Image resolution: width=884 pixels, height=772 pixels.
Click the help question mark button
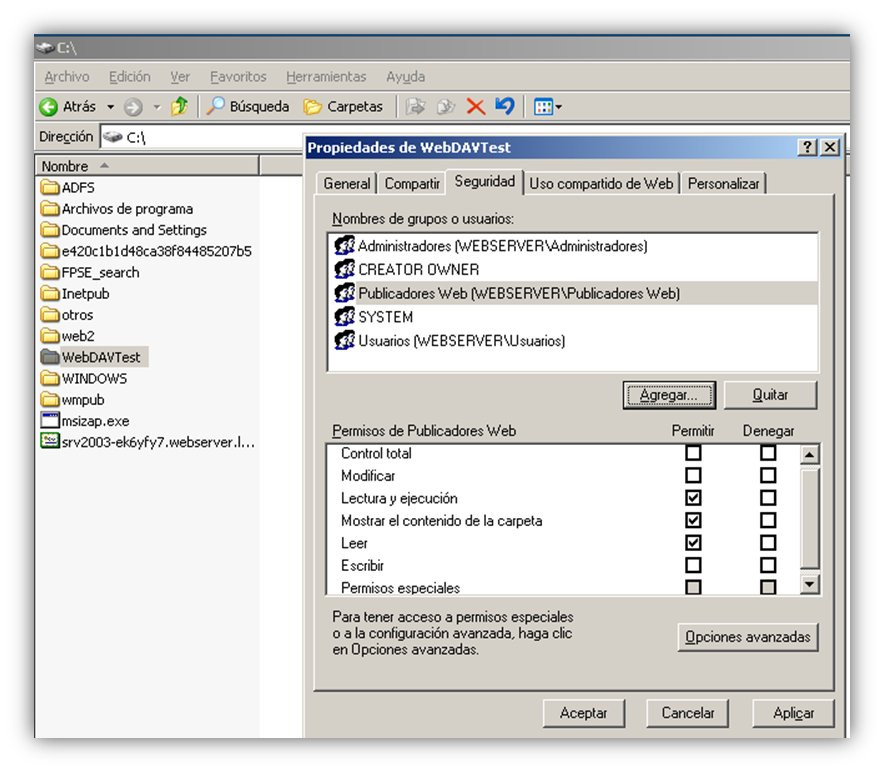tap(807, 147)
